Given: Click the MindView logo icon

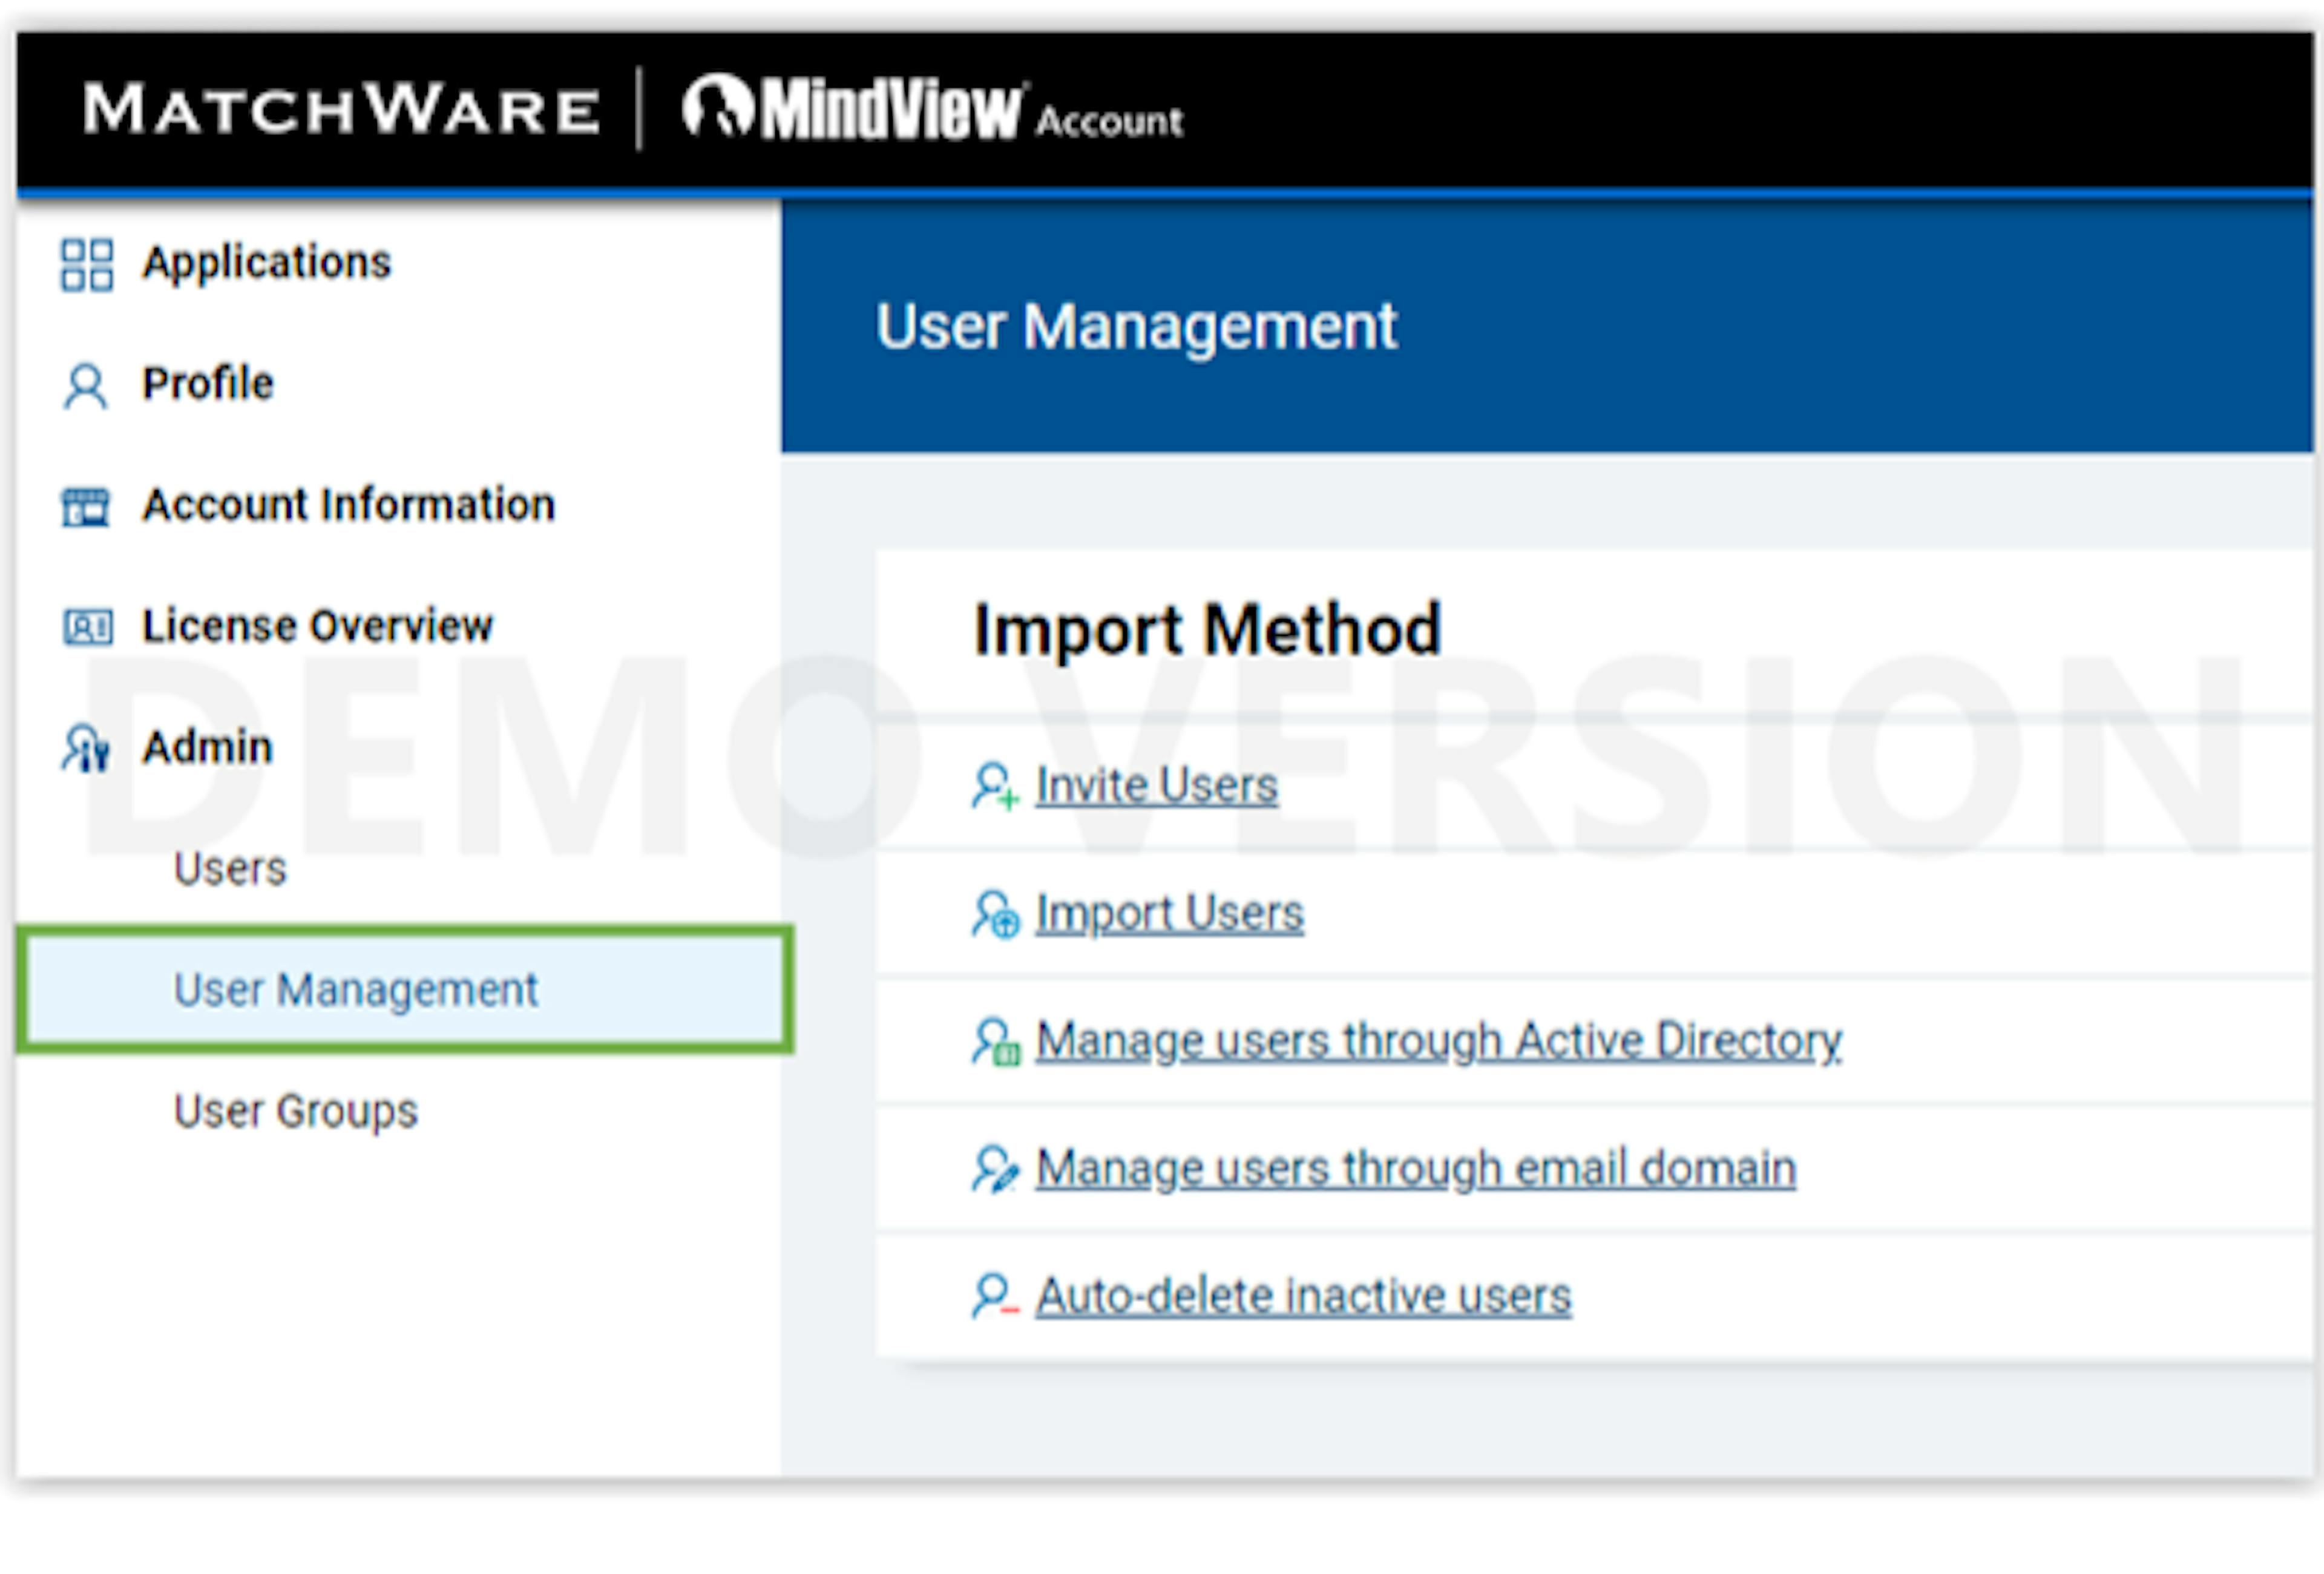Looking at the screenshot, I should click(x=717, y=106).
